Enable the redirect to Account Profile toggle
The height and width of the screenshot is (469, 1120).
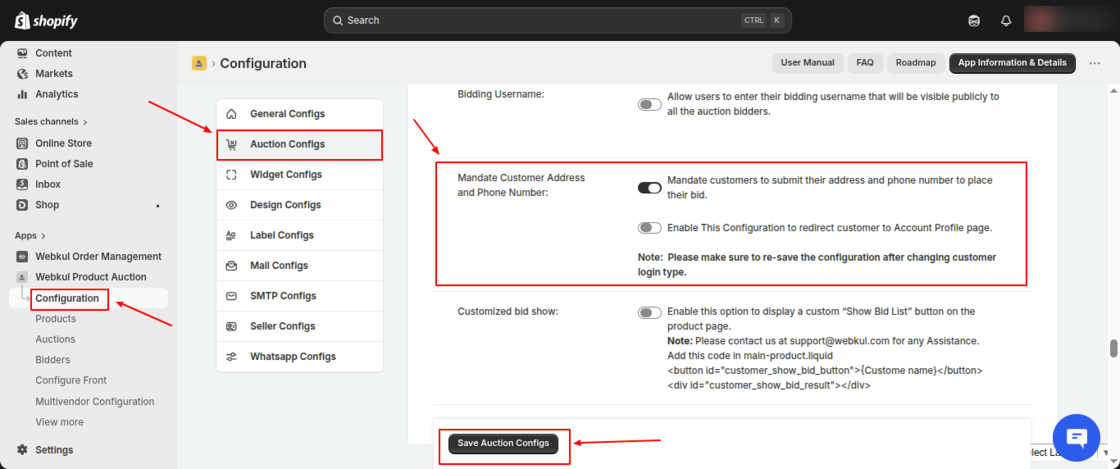pyautogui.click(x=649, y=228)
